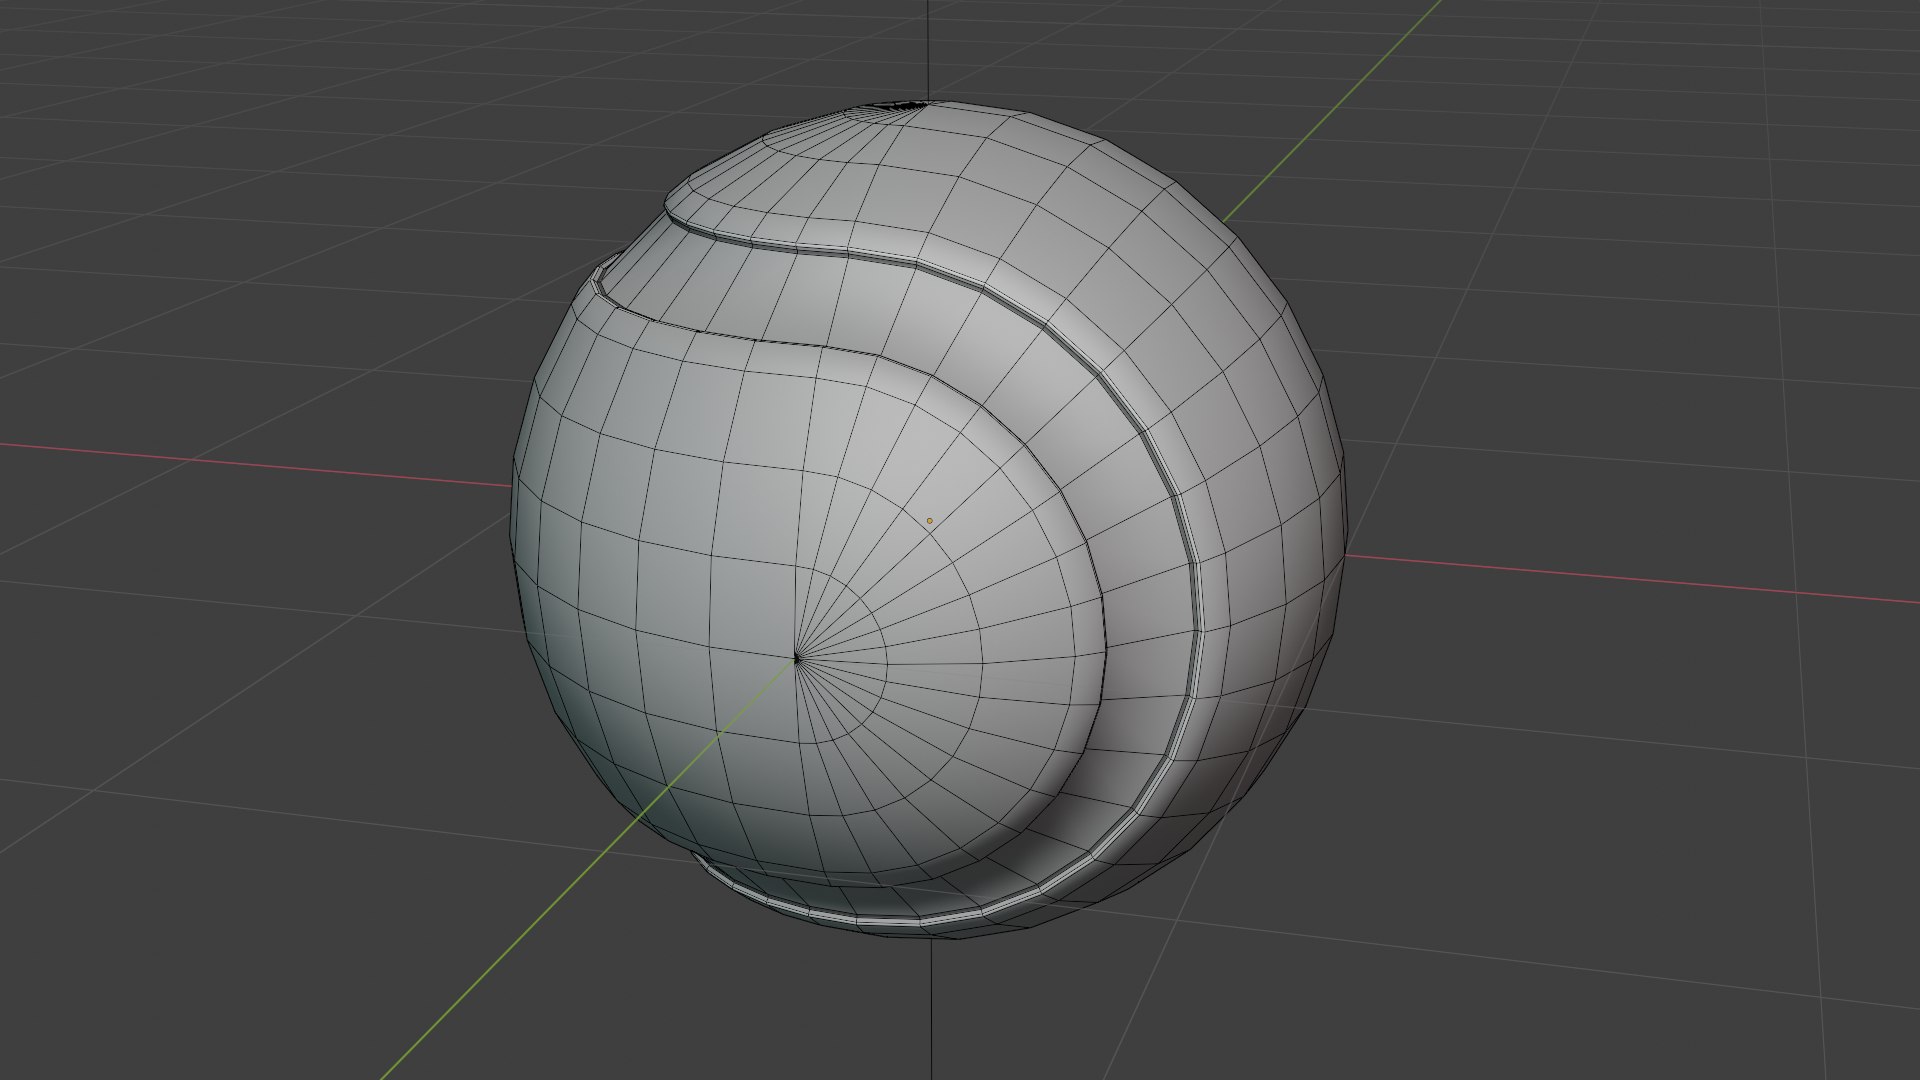Click the green Y axis line behind the ball
Screen dimensions: 1920x1080
pyautogui.click(x=1330, y=112)
